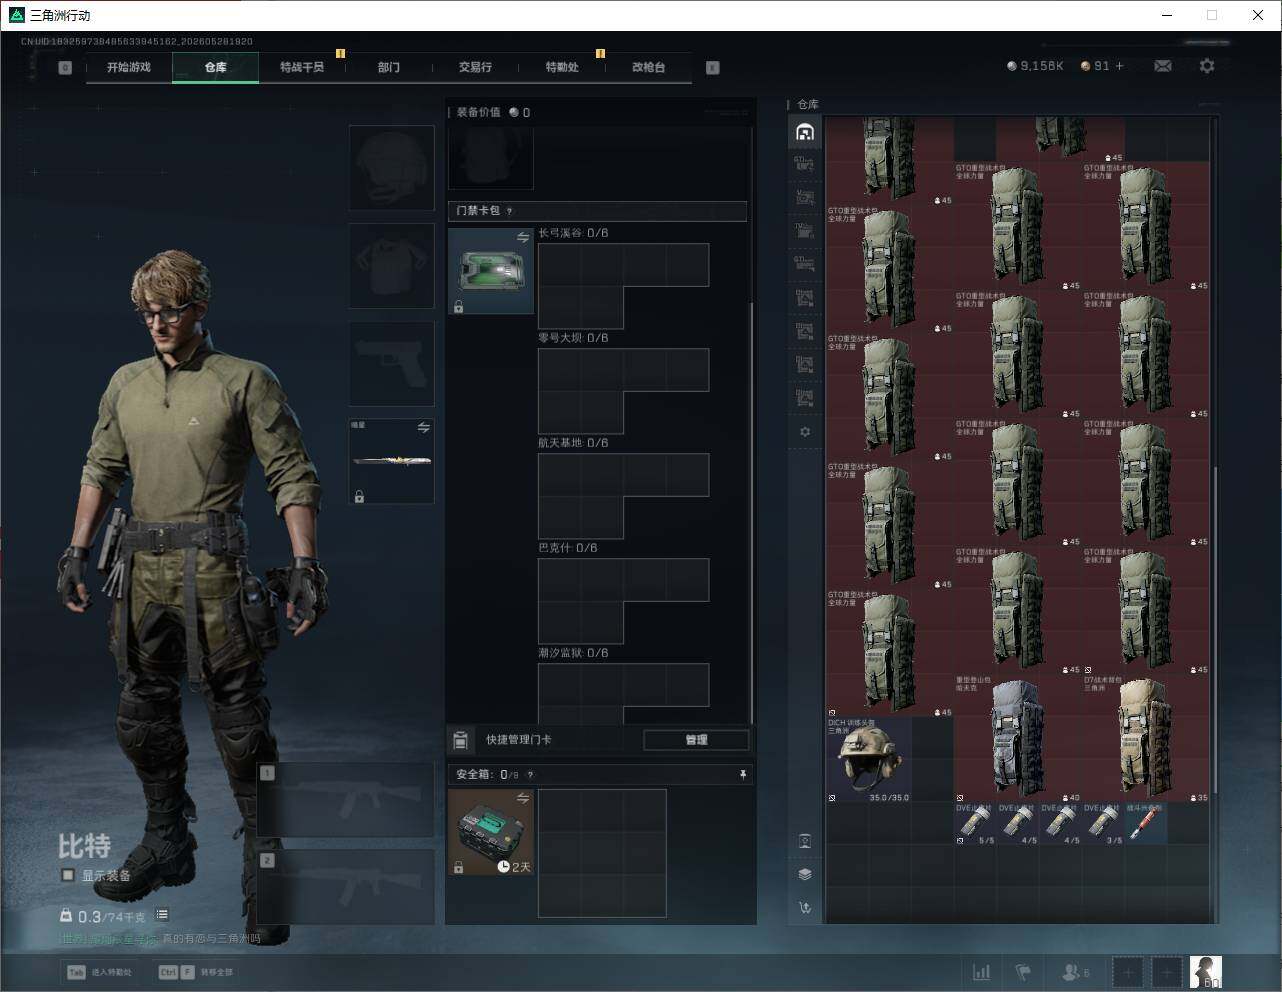Click the sort warehouse arrows icon
Screen dimensions: 1282x992
point(805,908)
